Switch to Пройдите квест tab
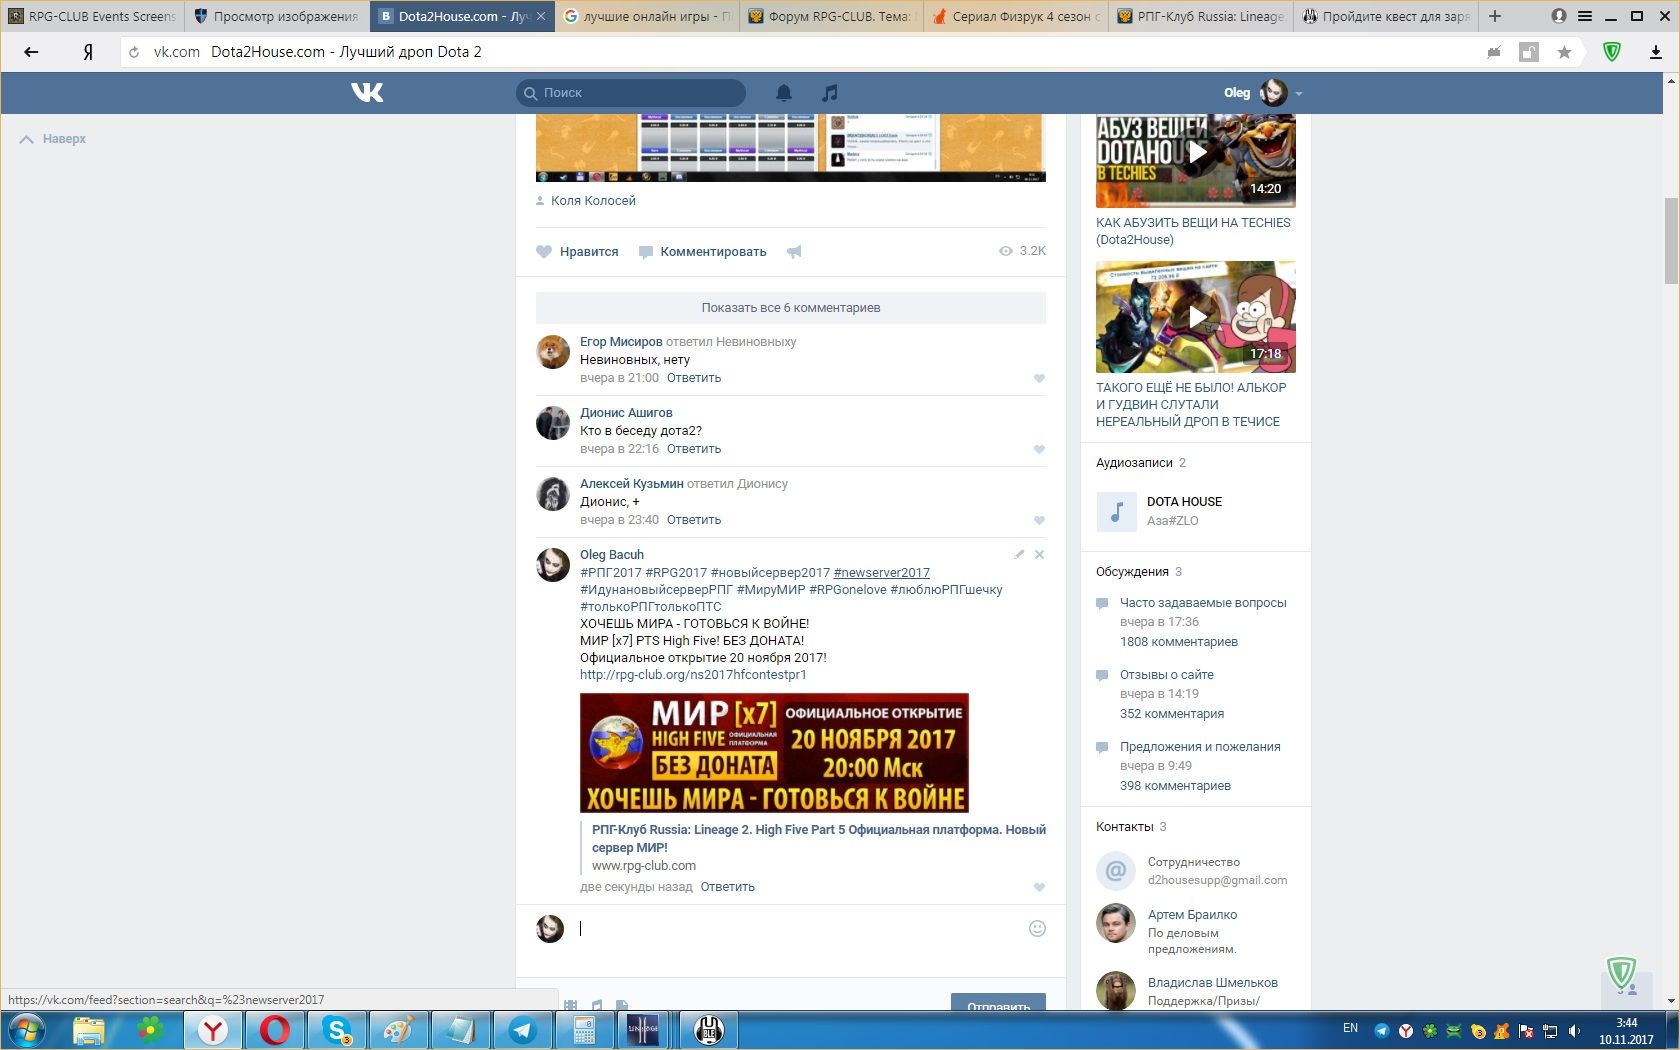Image resolution: width=1680 pixels, height=1050 pixels. click(x=1386, y=16)
